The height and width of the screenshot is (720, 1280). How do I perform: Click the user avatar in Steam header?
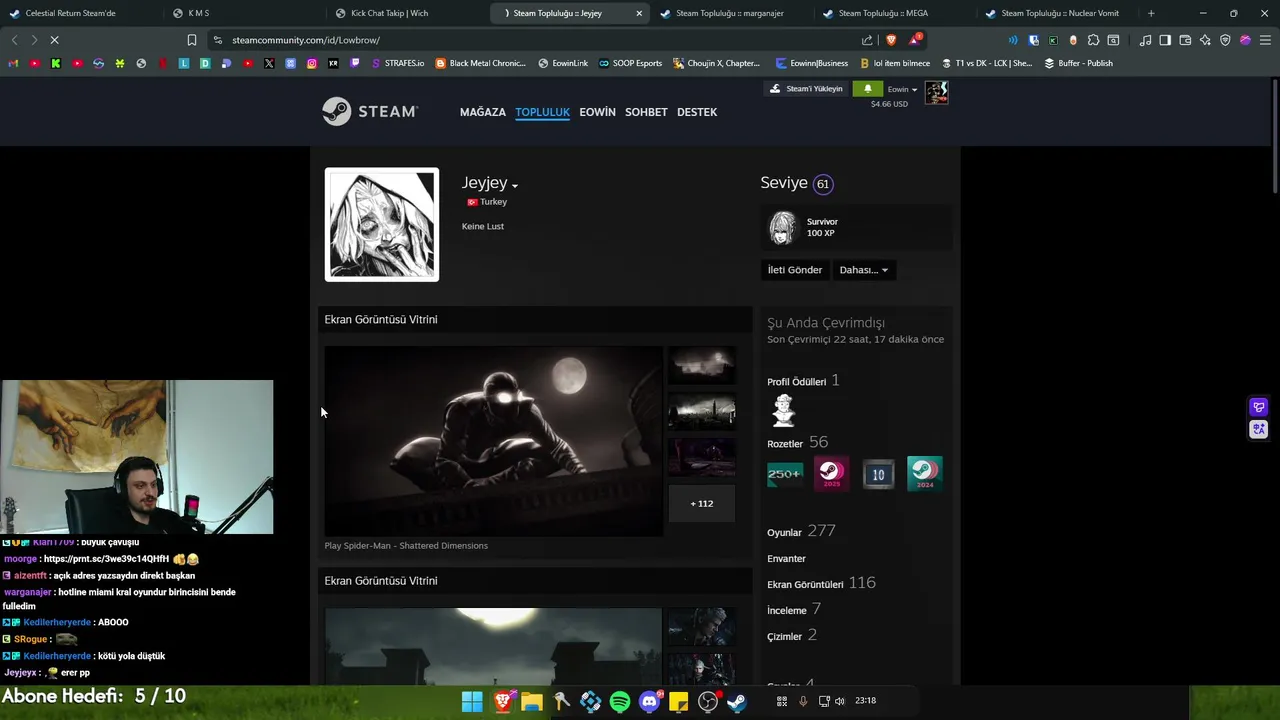(x=936, y=93)
